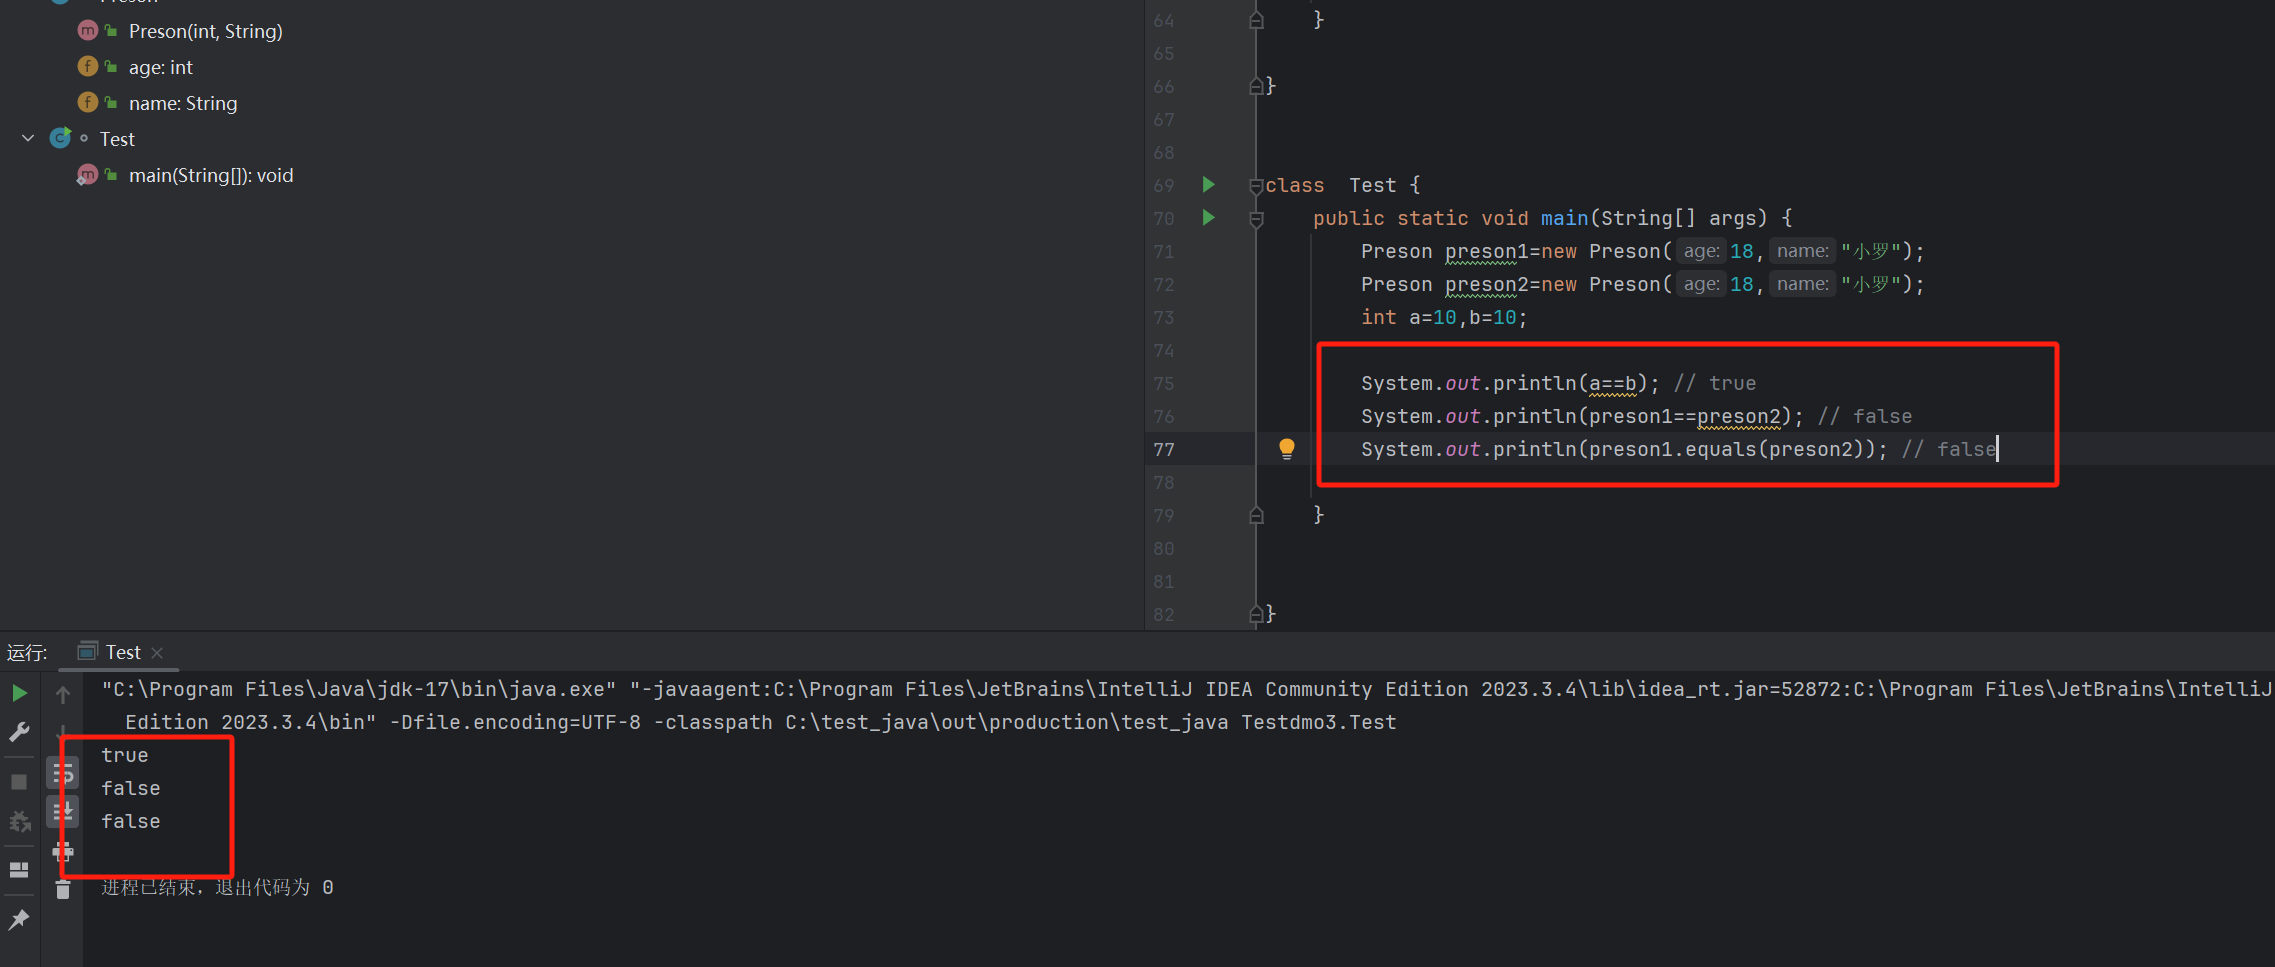The image size is (2275, 967).
Task: Click the yellow intention lightbulb on line 77
Action: [x=1287, y=449]
